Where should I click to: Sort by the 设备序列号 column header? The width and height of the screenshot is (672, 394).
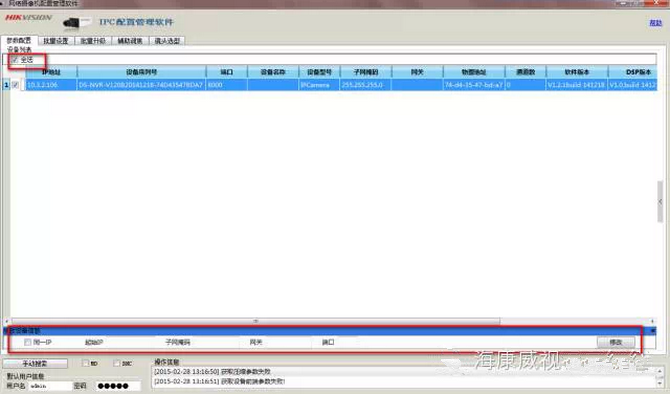coord(141,72)
